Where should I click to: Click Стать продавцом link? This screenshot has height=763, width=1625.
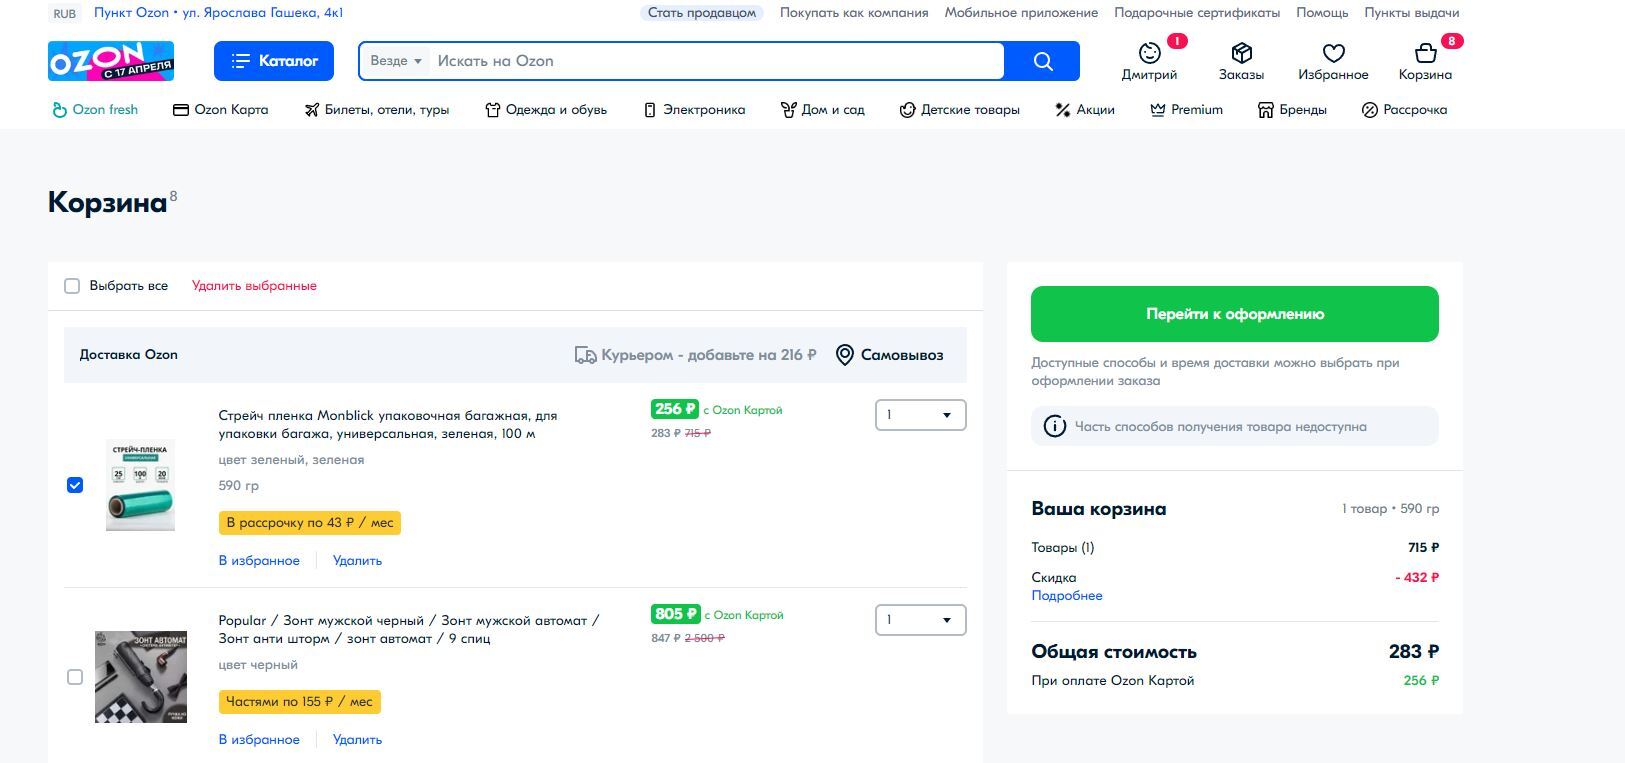(x=702, y=13)
